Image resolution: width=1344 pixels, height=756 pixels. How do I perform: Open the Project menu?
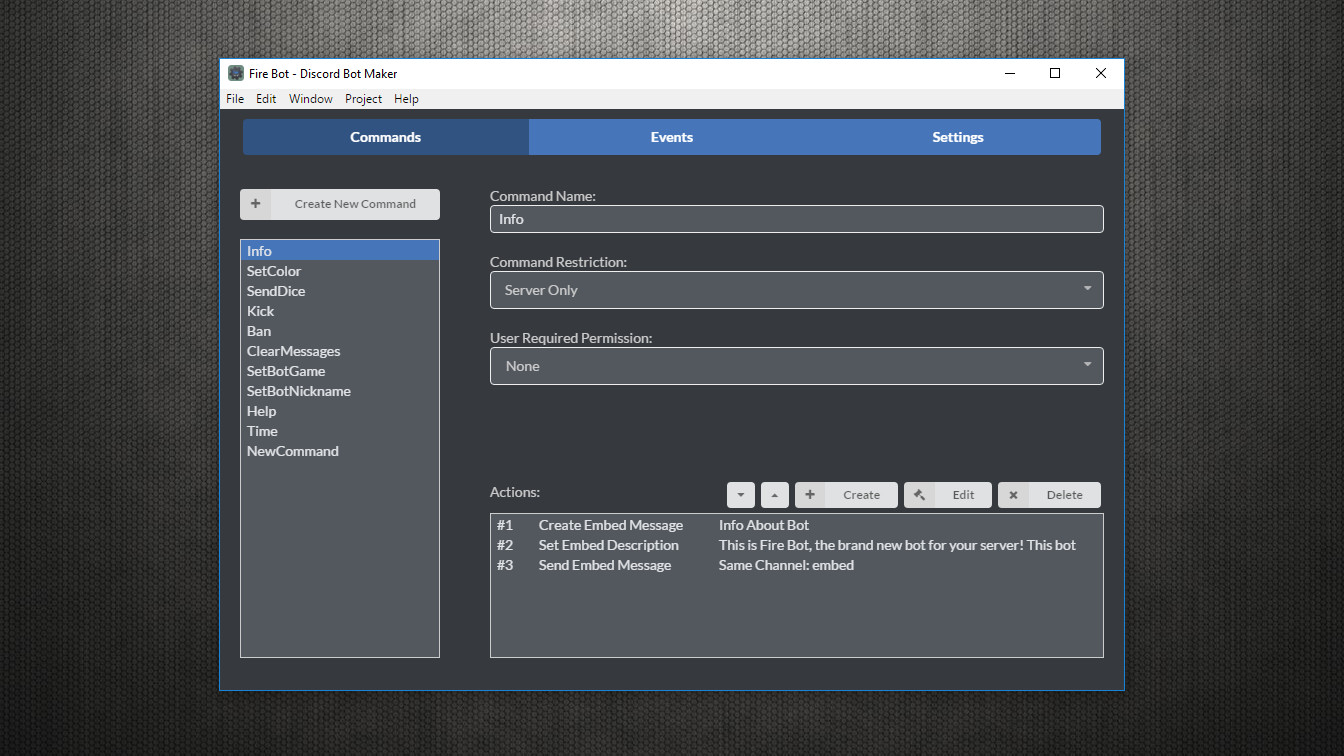click(x=363, y=98)
